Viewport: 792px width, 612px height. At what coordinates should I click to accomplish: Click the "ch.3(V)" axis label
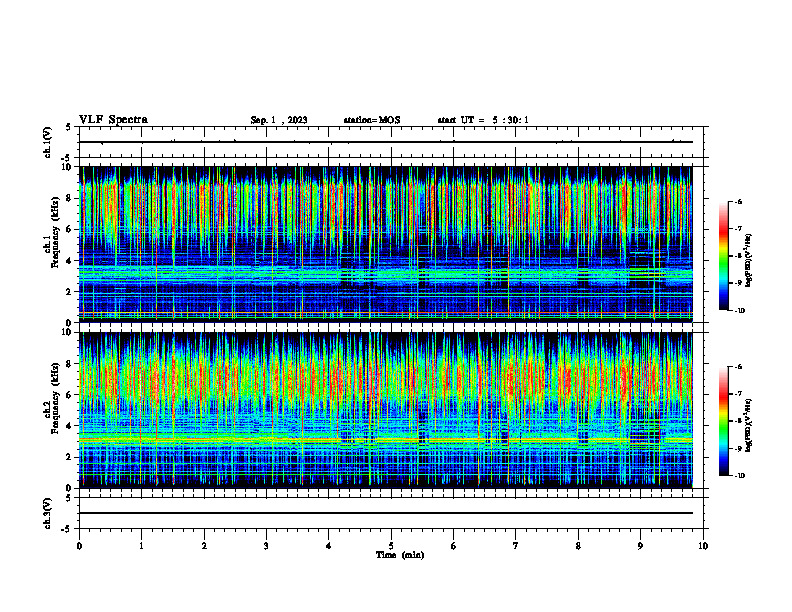point(47,513)
